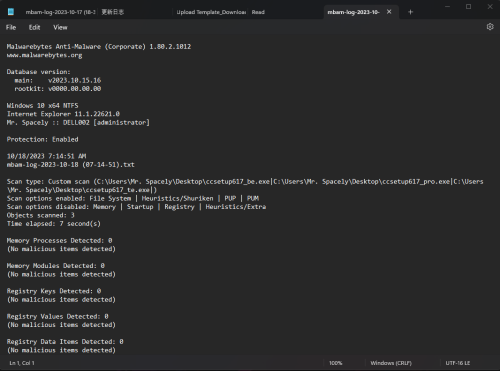This screenshot has width=500, height=371.
Task: Add a new tab with the plus button
Action: (410, 12)
